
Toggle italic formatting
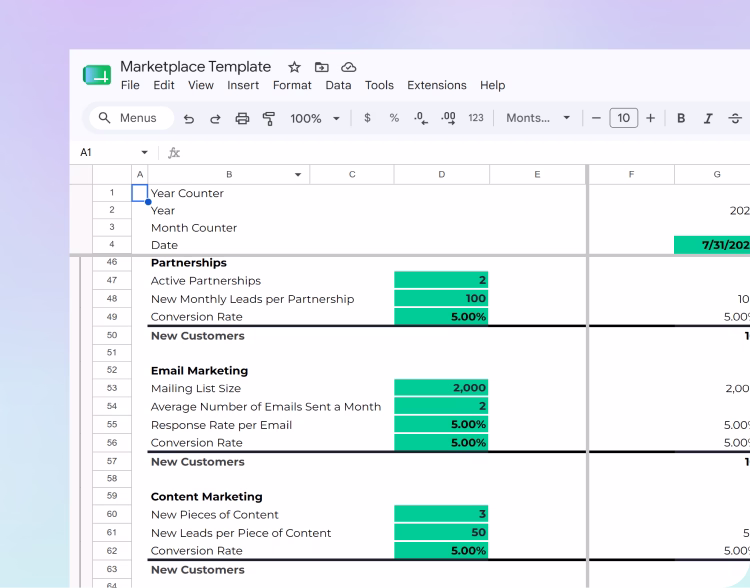click(708, 118)
